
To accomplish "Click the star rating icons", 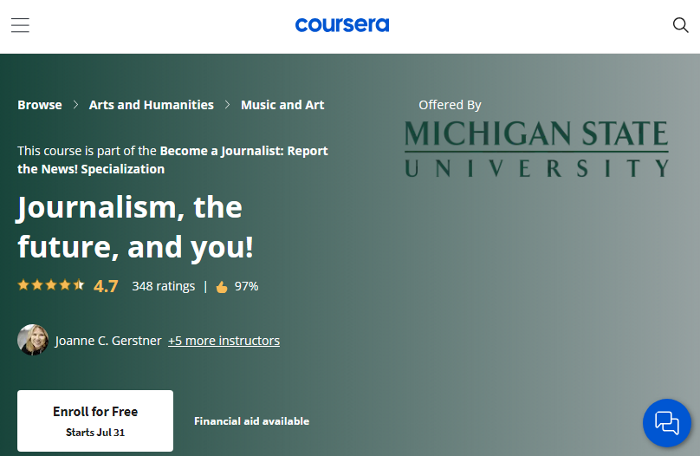I will tap(51, 285).
